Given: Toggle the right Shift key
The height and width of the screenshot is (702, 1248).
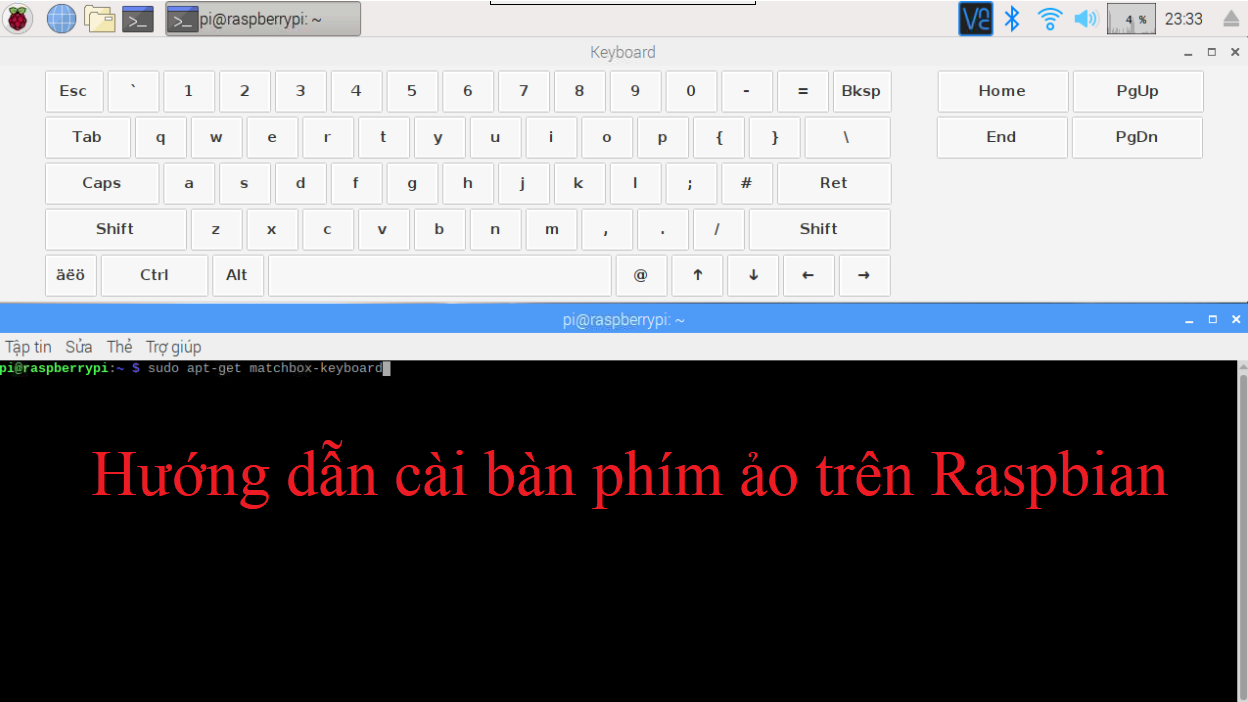Looking at the screenshot, I should click(819, 229).
